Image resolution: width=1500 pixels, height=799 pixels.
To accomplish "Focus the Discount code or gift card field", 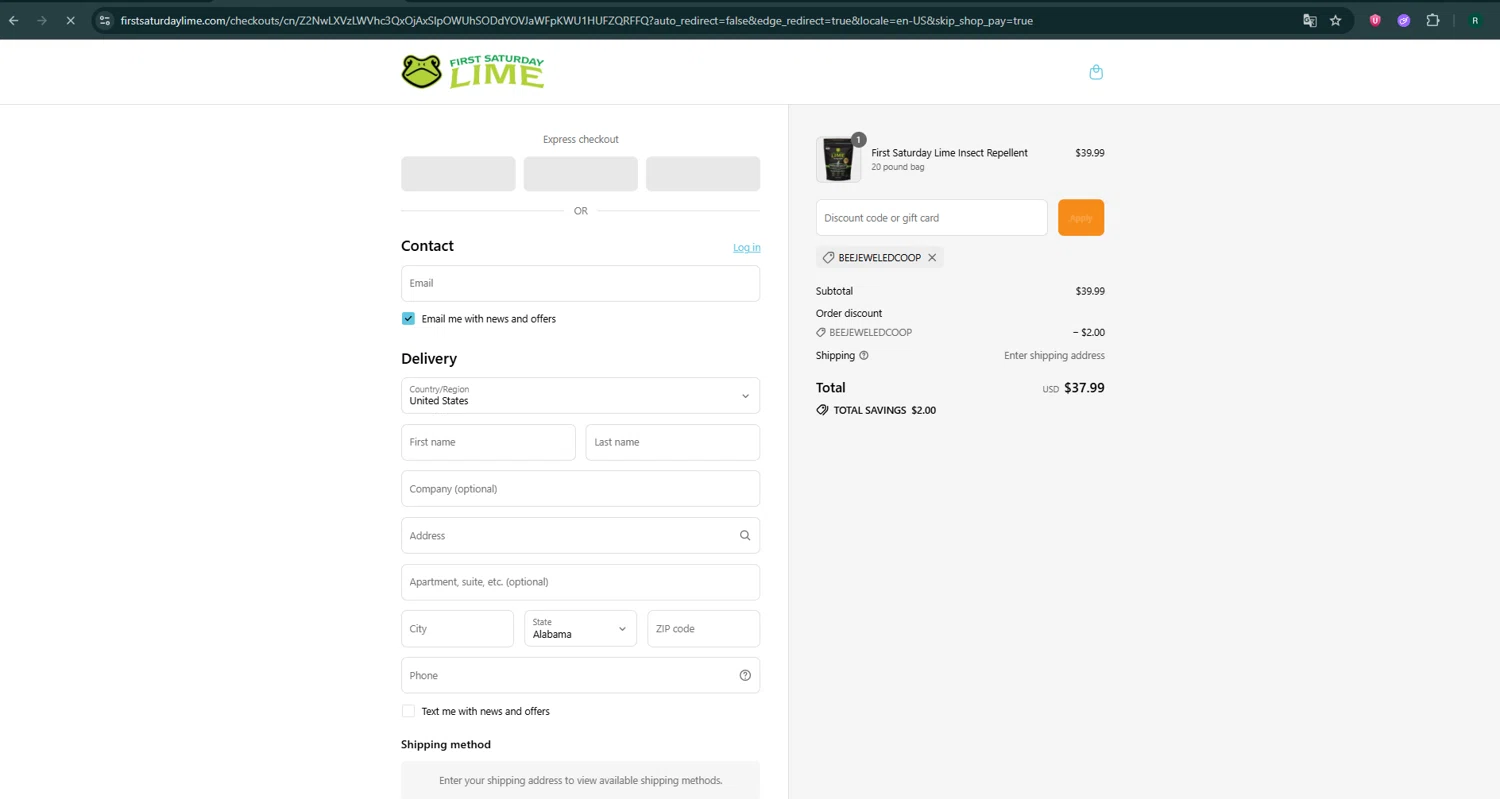I will tap(932, 218).
